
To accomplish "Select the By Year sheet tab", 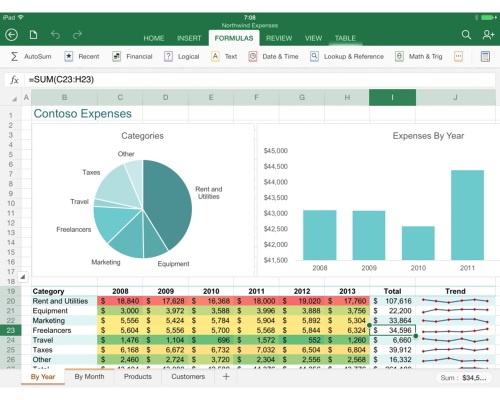I will click(x=43, y=377).
